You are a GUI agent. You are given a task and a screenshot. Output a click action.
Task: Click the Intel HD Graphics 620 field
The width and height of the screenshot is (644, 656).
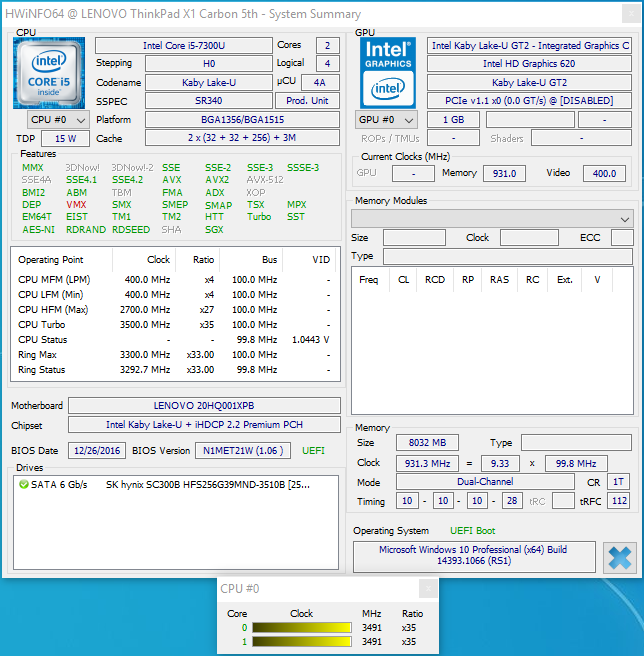click(x=529, y=64)
